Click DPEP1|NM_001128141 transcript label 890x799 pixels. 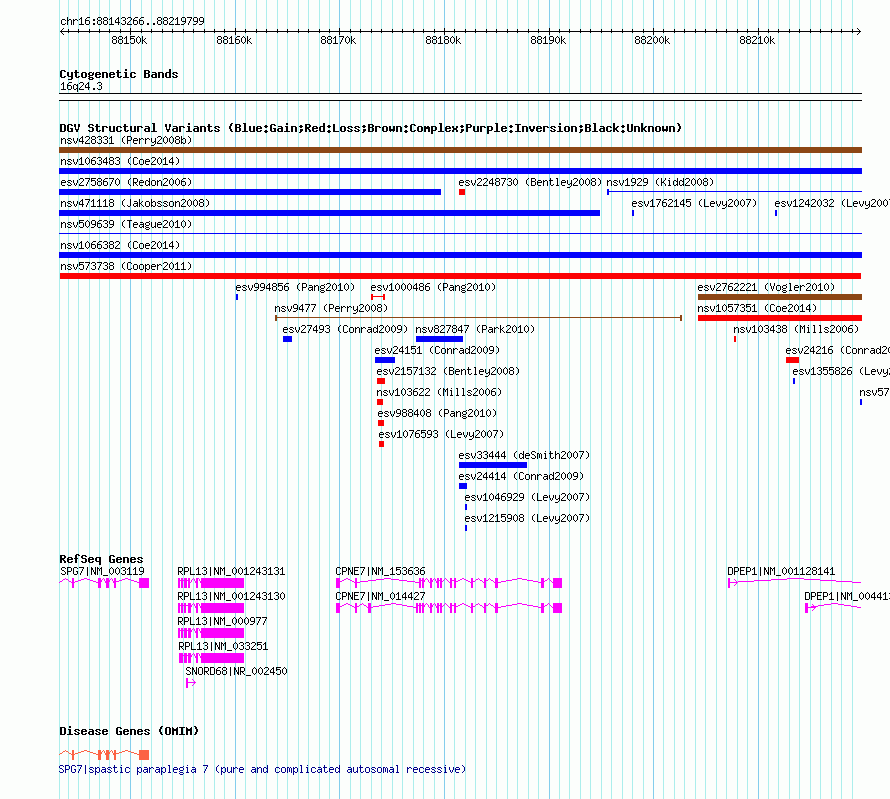781,571
